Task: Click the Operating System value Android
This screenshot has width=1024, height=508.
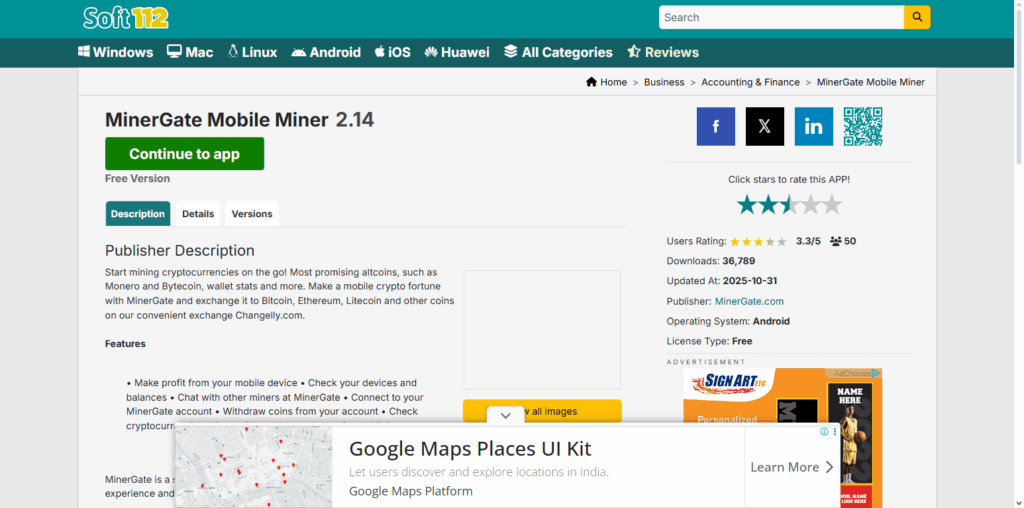Action: pos(771,321)
